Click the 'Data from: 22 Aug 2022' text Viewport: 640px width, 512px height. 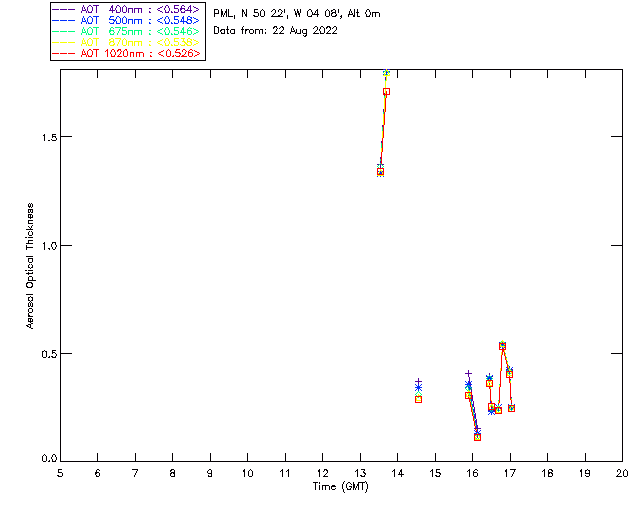tap(275, 31)
